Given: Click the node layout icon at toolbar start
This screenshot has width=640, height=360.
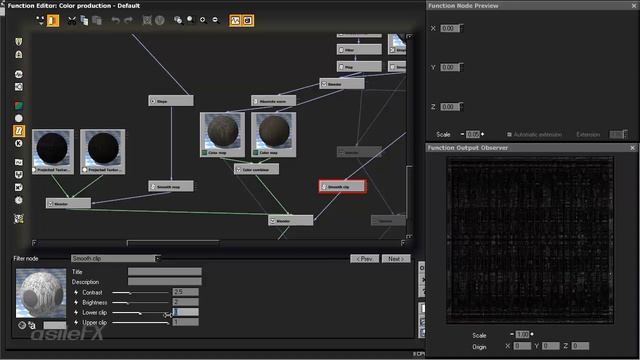Looking at the screenshot, I should pyautogui.click(x=40, y=20).
